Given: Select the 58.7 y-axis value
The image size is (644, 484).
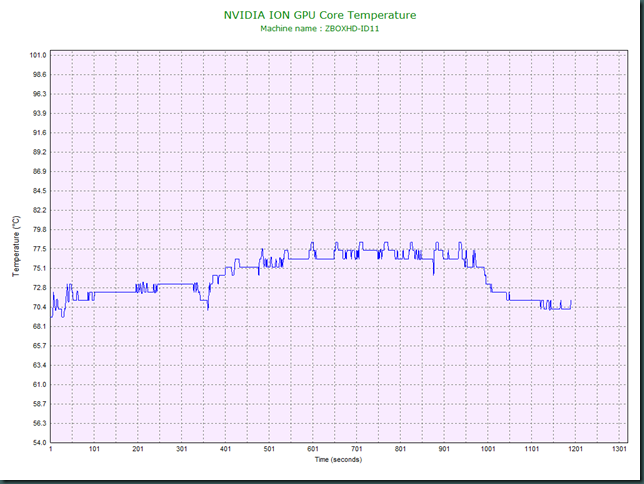Looking at the screenshot, I should (39, 404).
